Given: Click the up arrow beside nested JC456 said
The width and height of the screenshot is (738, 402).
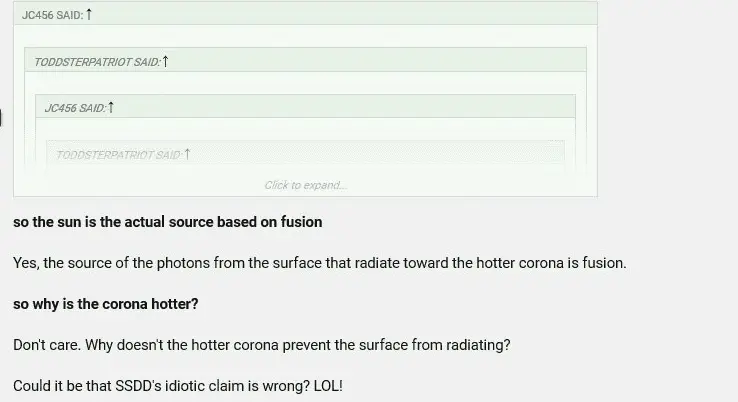Looking at the screenshot, I should (x=111, y=107).
